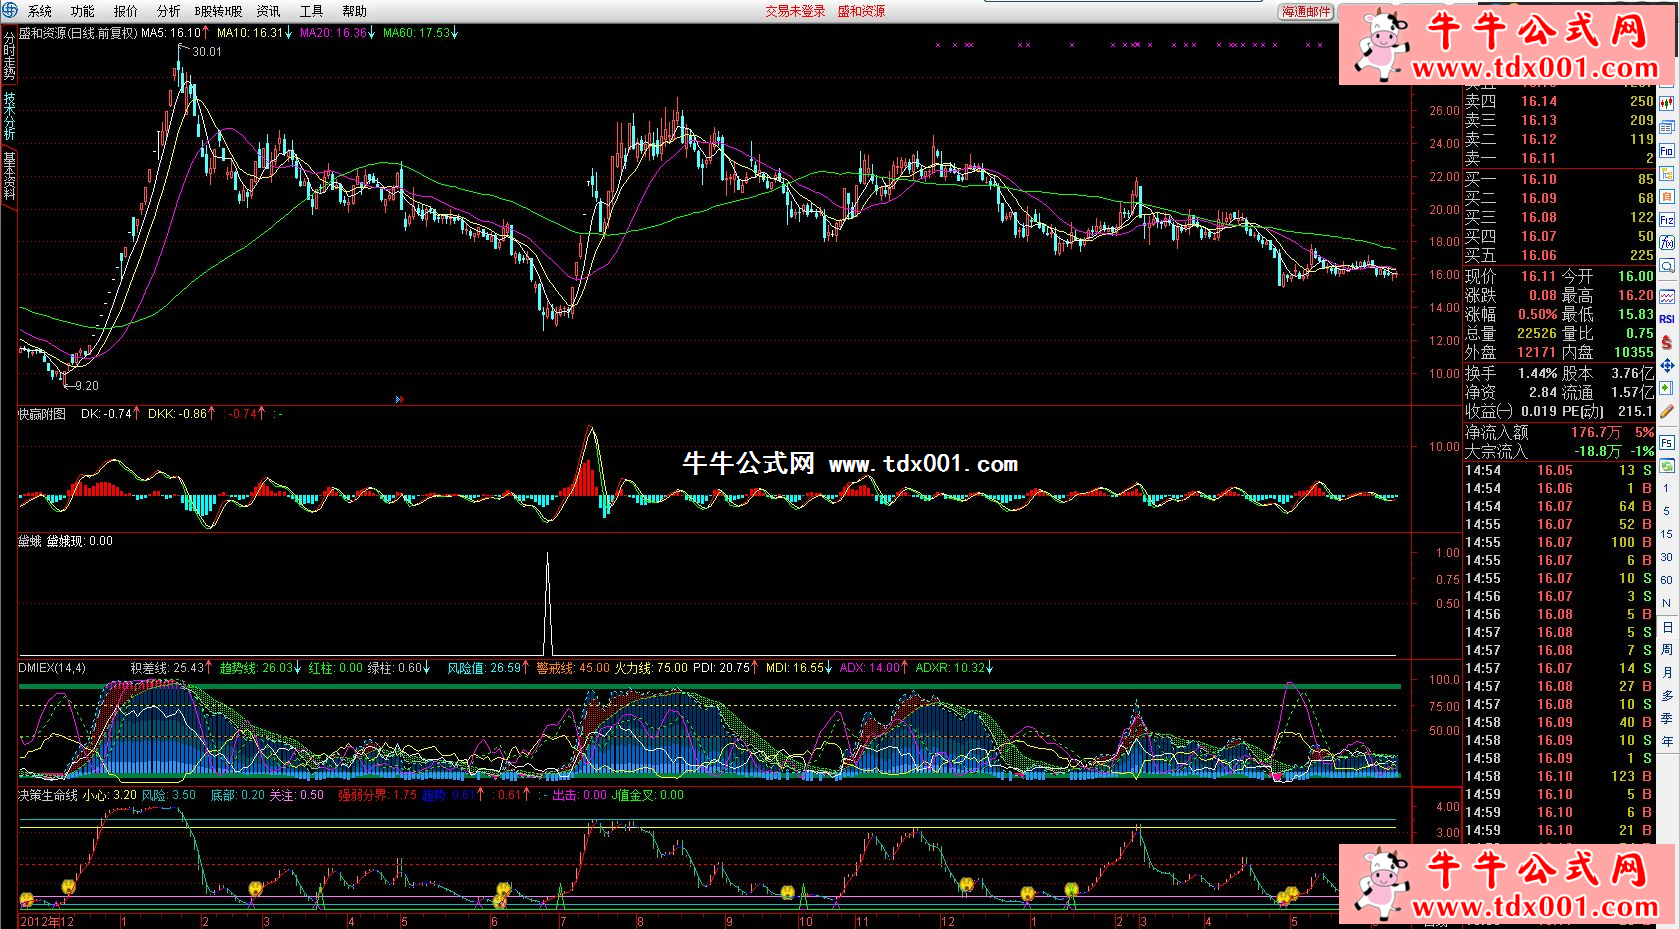Image resolution: width=1680 pixels, height=929 pixels.
Task: Click the candlestick chart icon in right toolbar
Action: (1667, 103)
